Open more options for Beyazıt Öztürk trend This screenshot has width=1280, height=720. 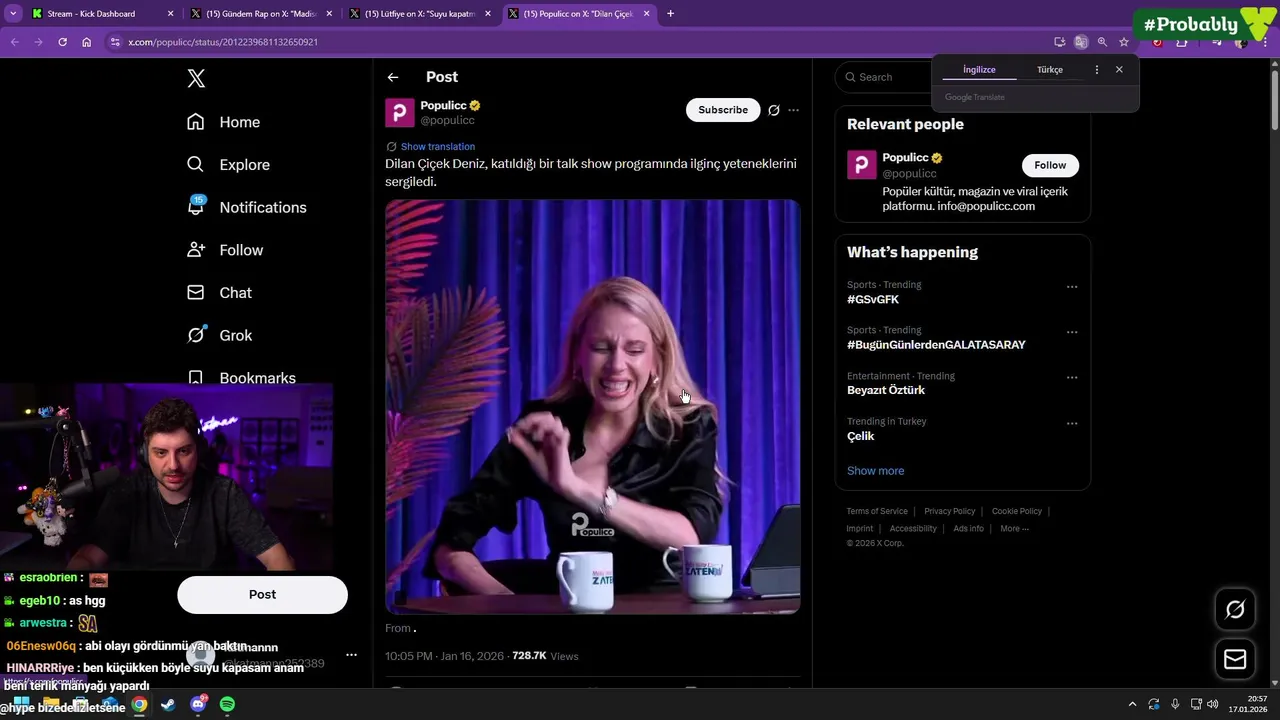pyautogui.click(x=1072, y=378)
